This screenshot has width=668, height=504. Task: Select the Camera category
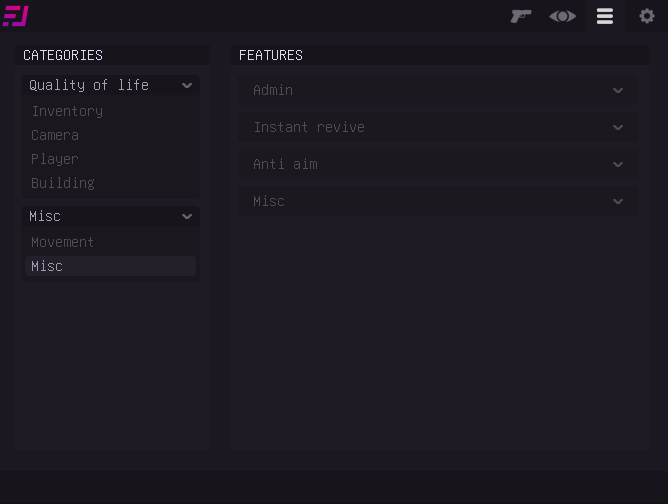coord(55,135)
